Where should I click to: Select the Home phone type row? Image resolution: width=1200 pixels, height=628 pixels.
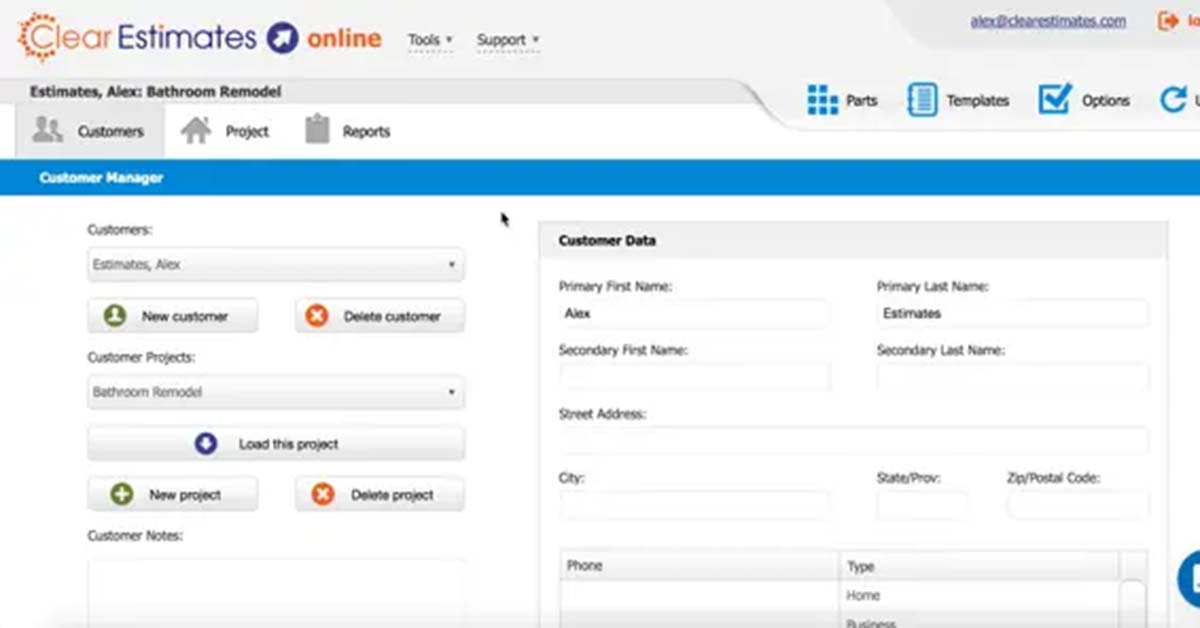click(x=980, y=595)
